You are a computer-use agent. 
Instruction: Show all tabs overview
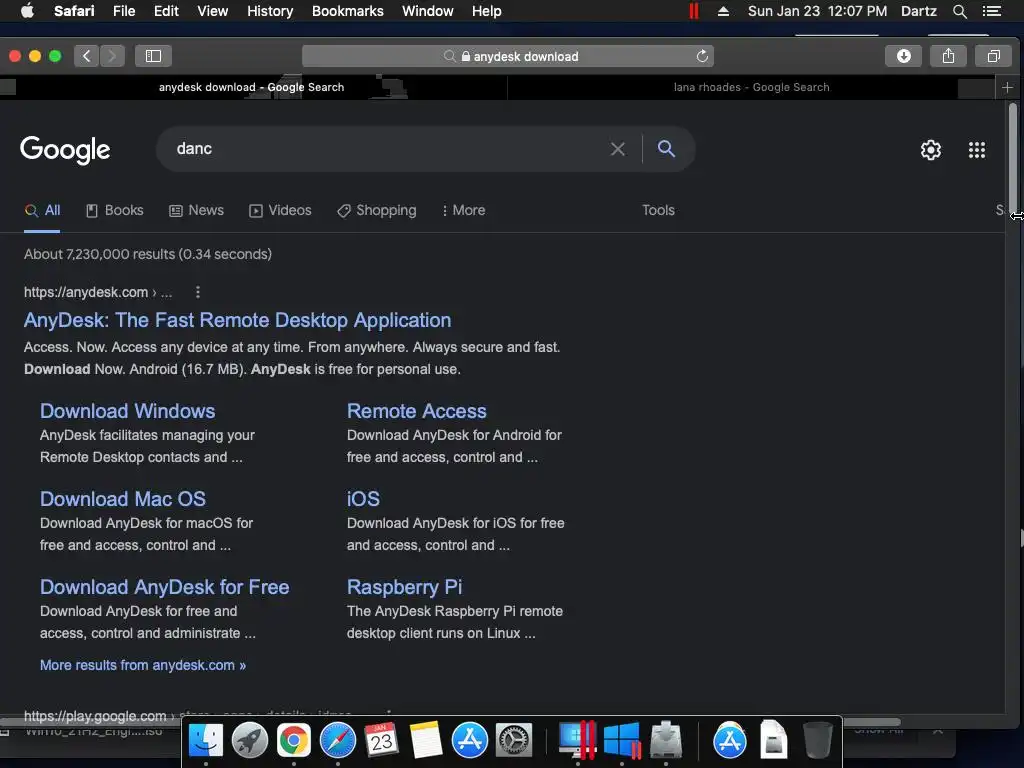tap(993, 56)
